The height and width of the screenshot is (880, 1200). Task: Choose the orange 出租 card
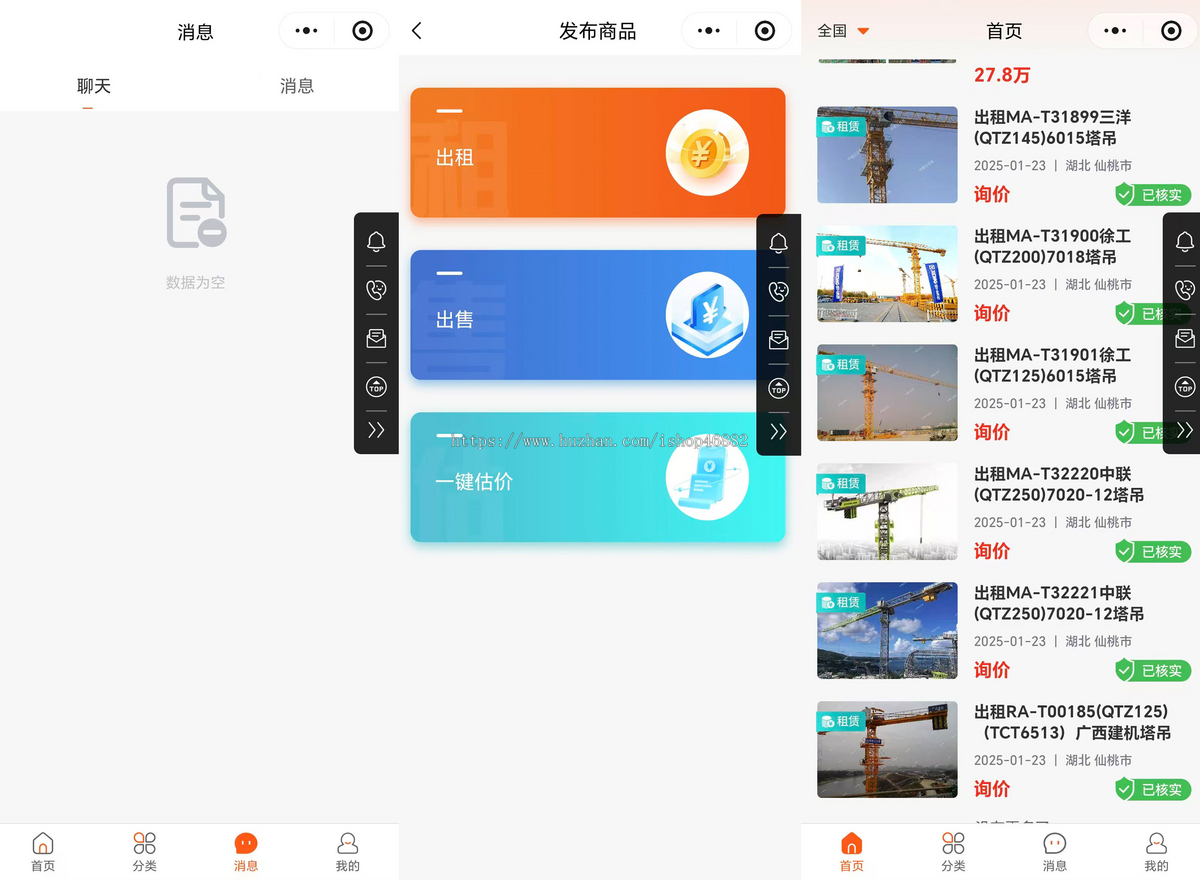pyautogui.click(x=597, y=153)
